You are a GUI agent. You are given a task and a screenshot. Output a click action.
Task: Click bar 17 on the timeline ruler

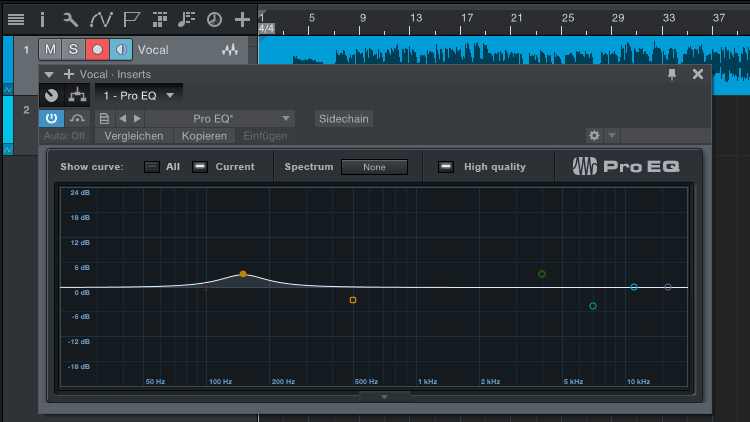[467, 18]
